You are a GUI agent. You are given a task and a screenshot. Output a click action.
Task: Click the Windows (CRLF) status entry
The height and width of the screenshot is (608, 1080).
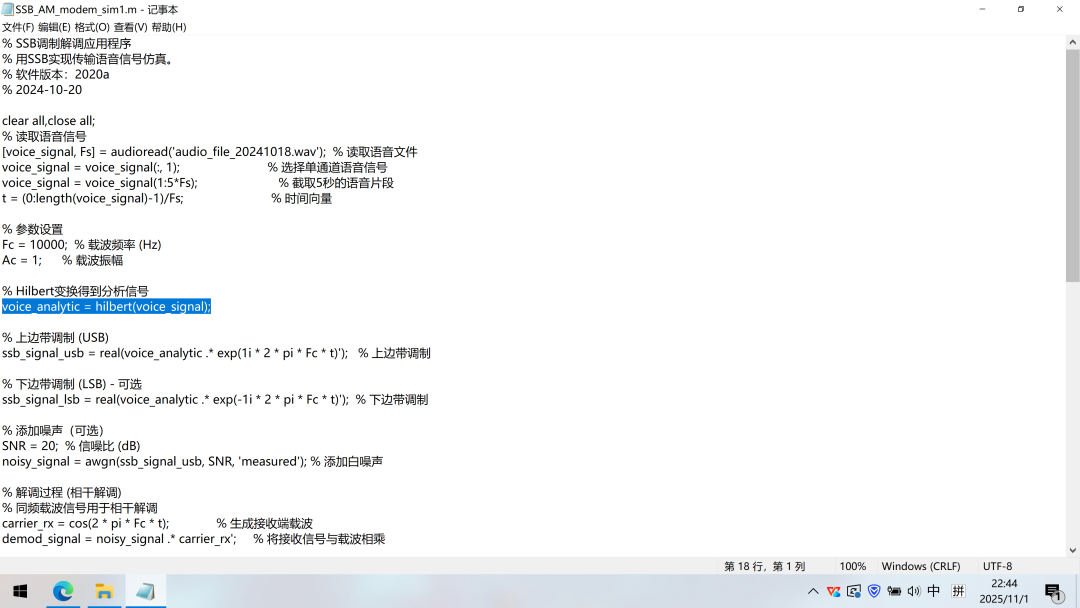(921, 566)
